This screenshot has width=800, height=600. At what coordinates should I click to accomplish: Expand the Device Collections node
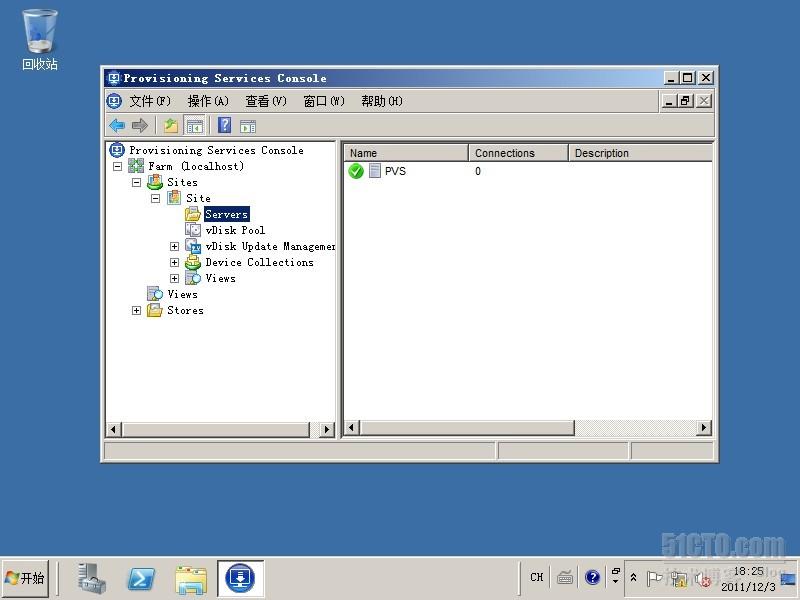[174, 262]
